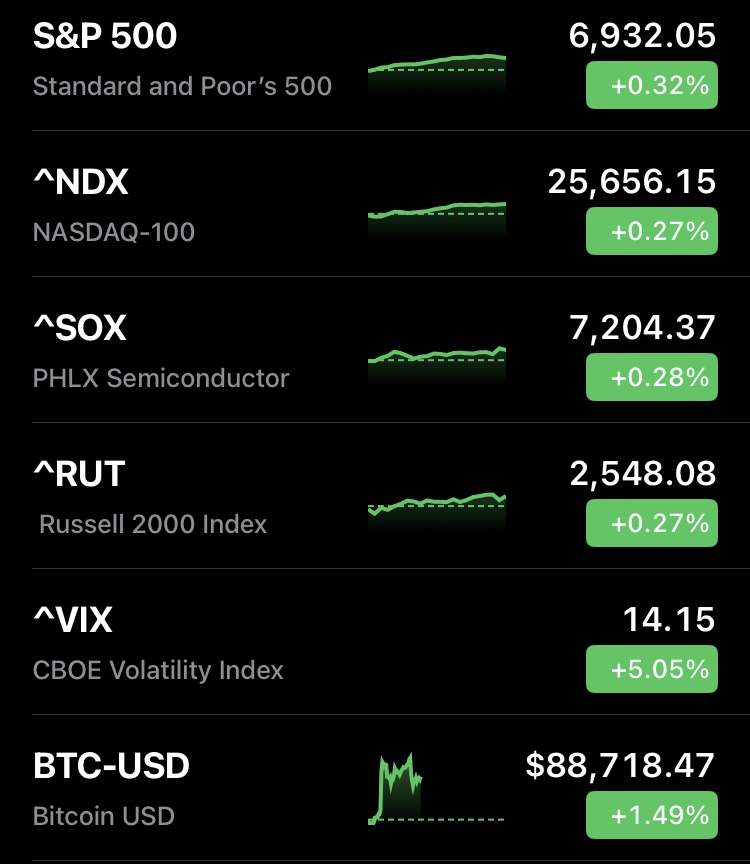Toggle the S&P 500 +0.32% change badge

(x=651, y=86)
